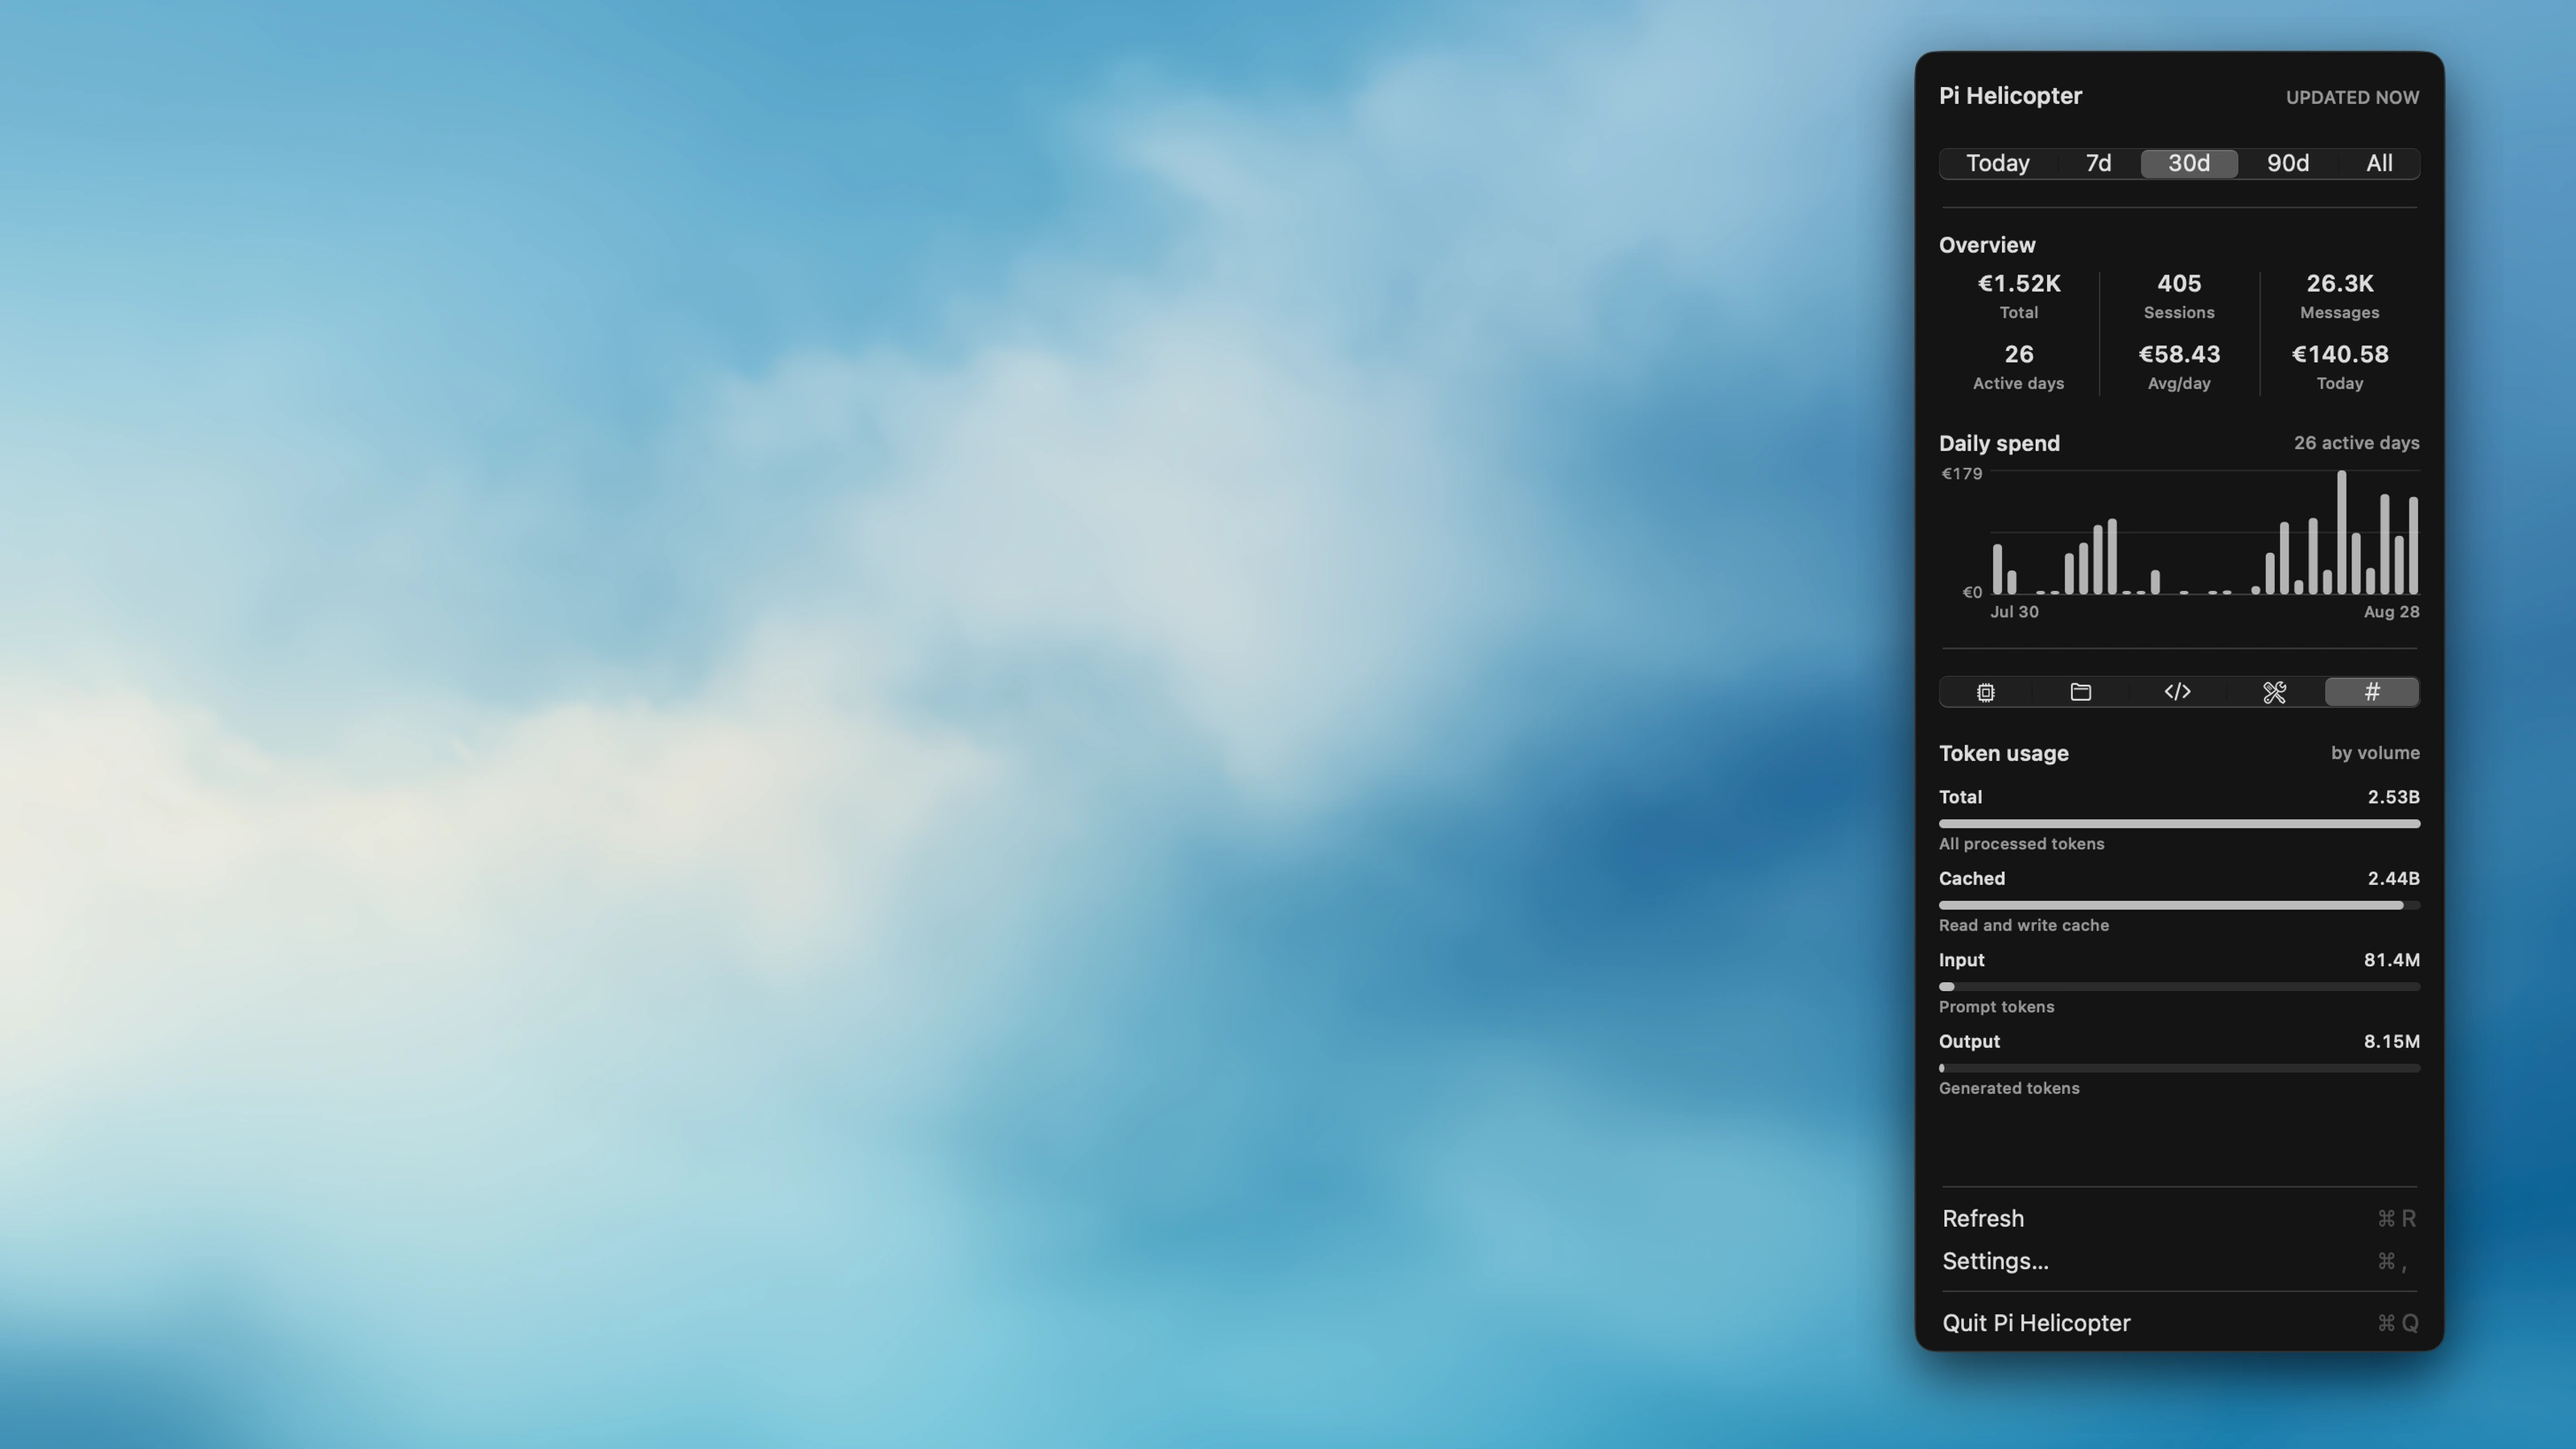Viewport: 2576px width, 1449px height.
Task: Click the All processed tokens caption
Action: 2021,844
